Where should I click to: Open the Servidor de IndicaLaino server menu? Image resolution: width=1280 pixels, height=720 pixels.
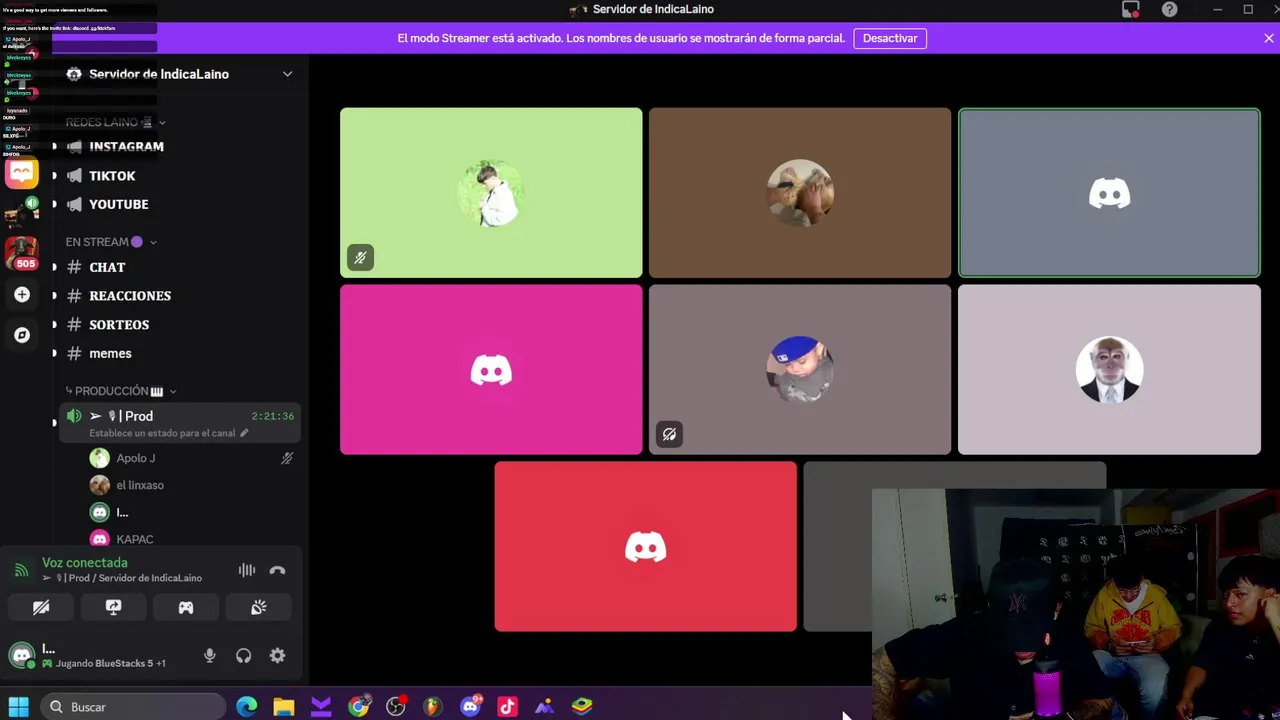coord(180,74)
